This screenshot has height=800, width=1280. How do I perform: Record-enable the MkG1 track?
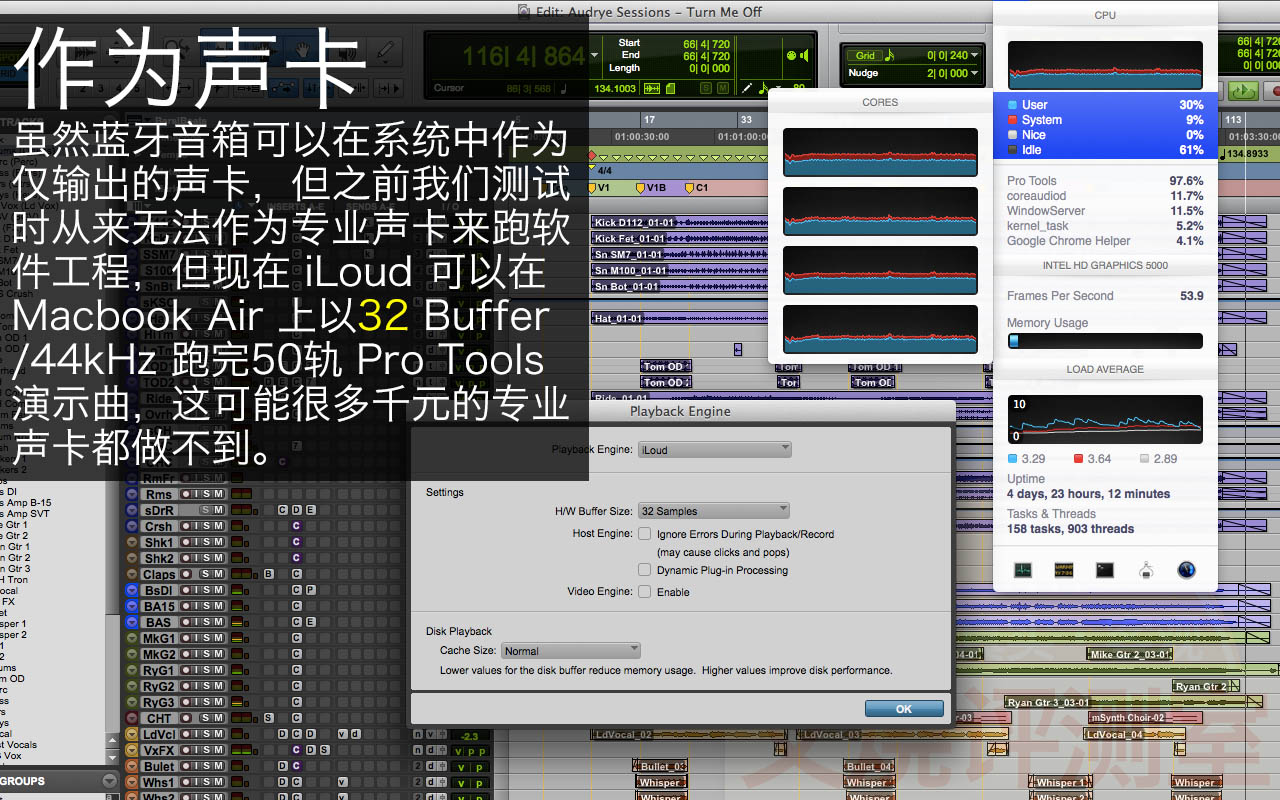186,638
